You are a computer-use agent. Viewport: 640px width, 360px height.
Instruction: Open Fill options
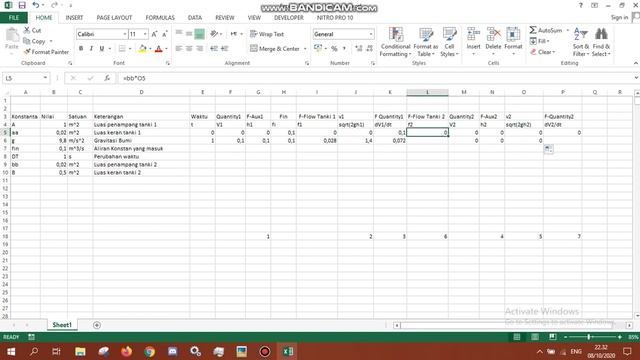coord(540,41)
